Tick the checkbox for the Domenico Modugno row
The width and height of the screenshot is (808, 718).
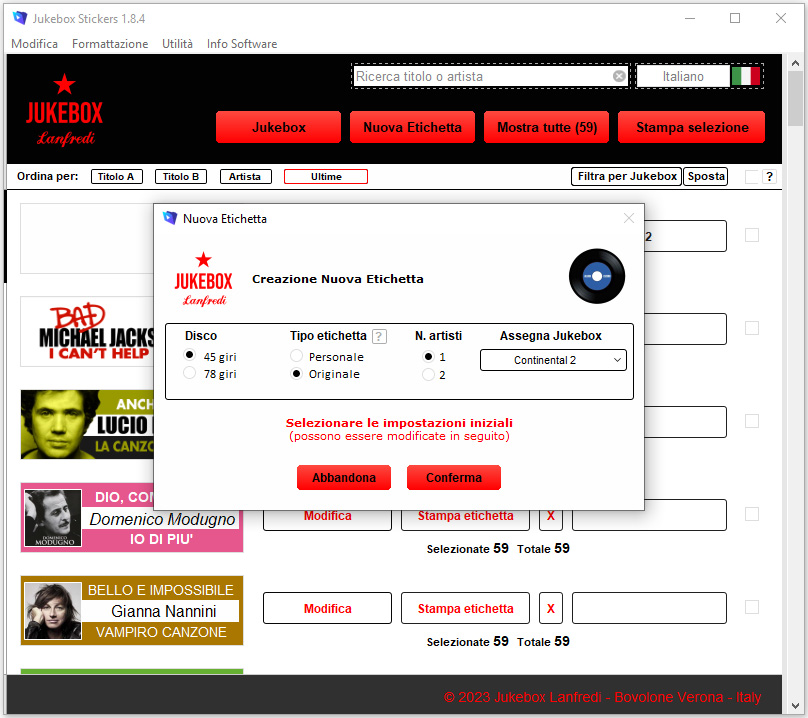pyautogui.click(x=752, y=514)
